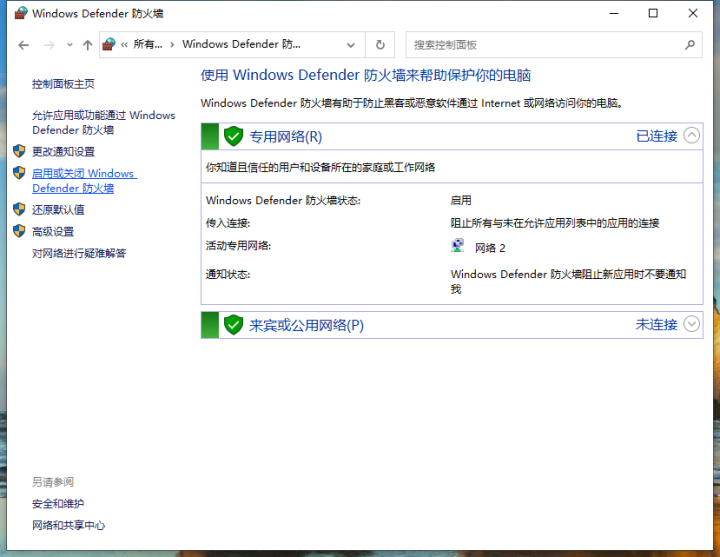Close the Windows Defender 防火墙 window
Image resolution: width=720 pixels, height=557 pixels.
click(693, 13)
